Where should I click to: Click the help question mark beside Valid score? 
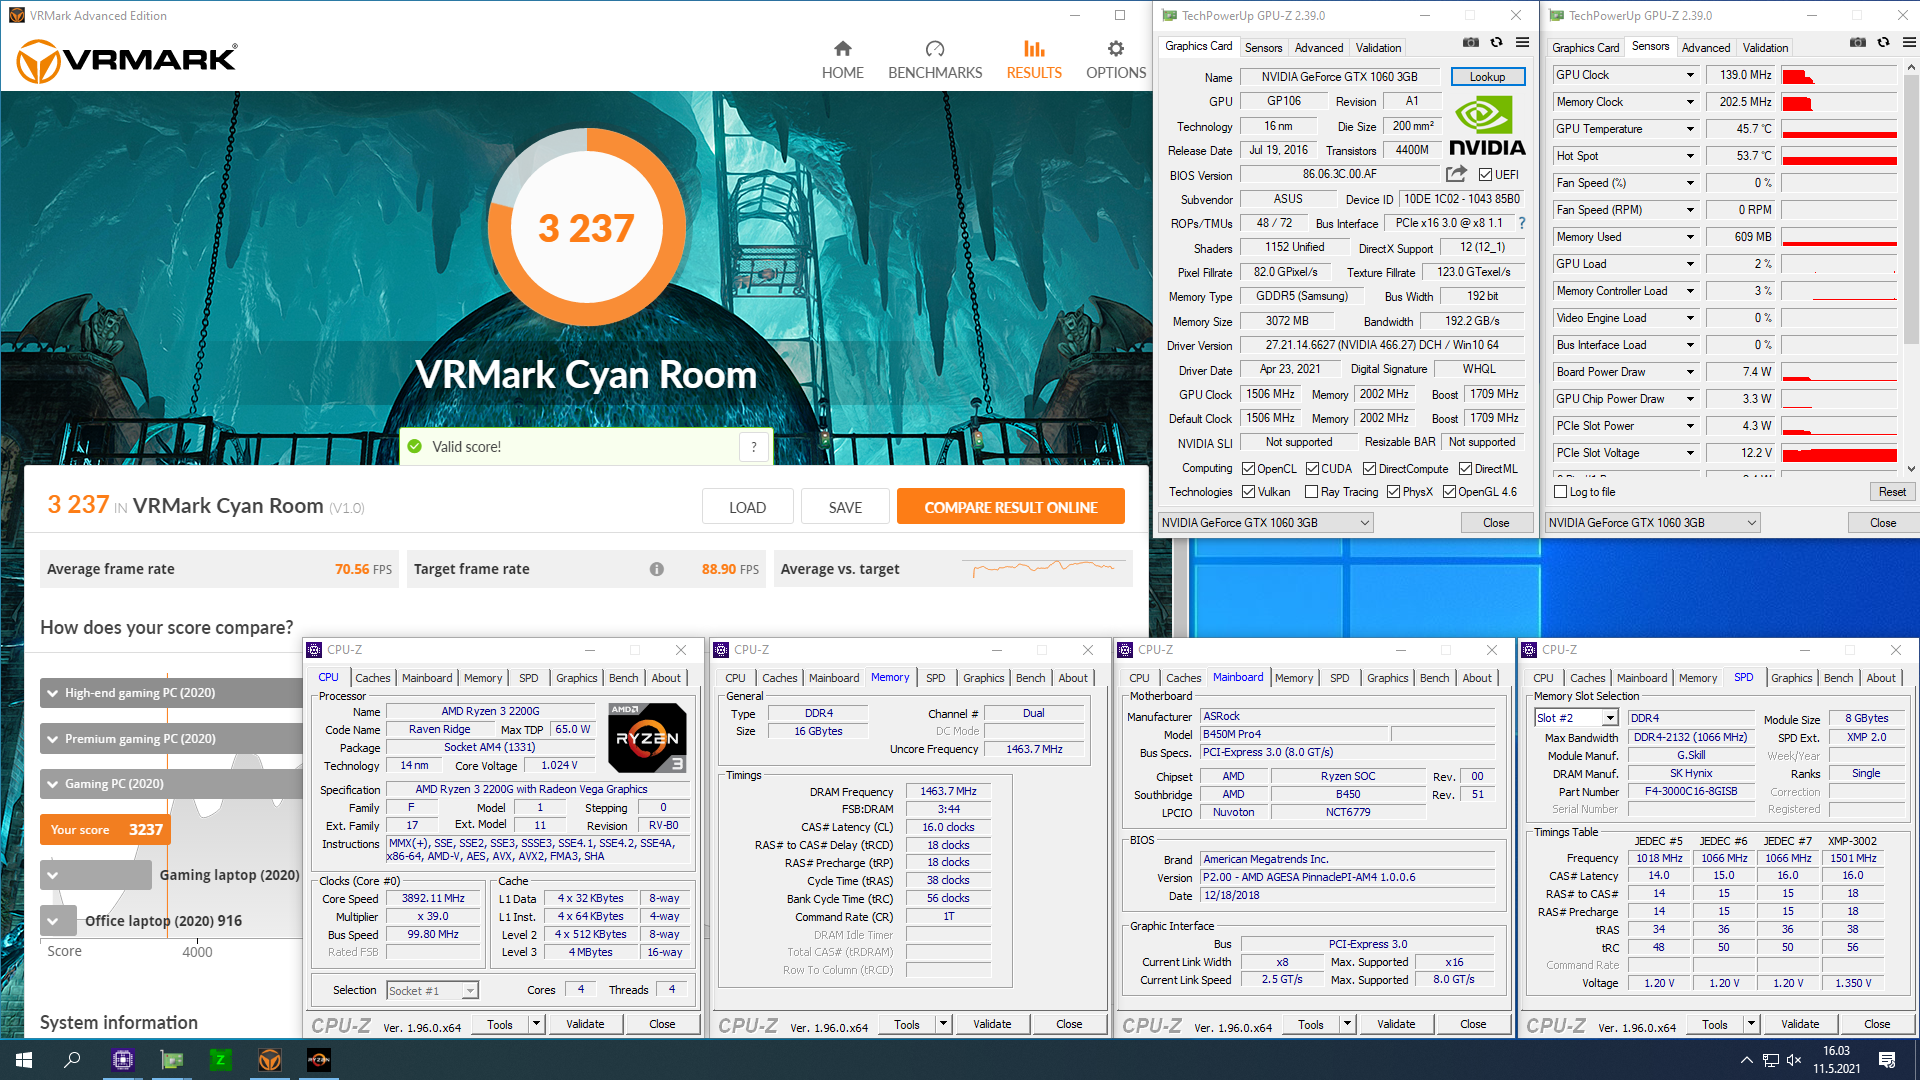754,447
